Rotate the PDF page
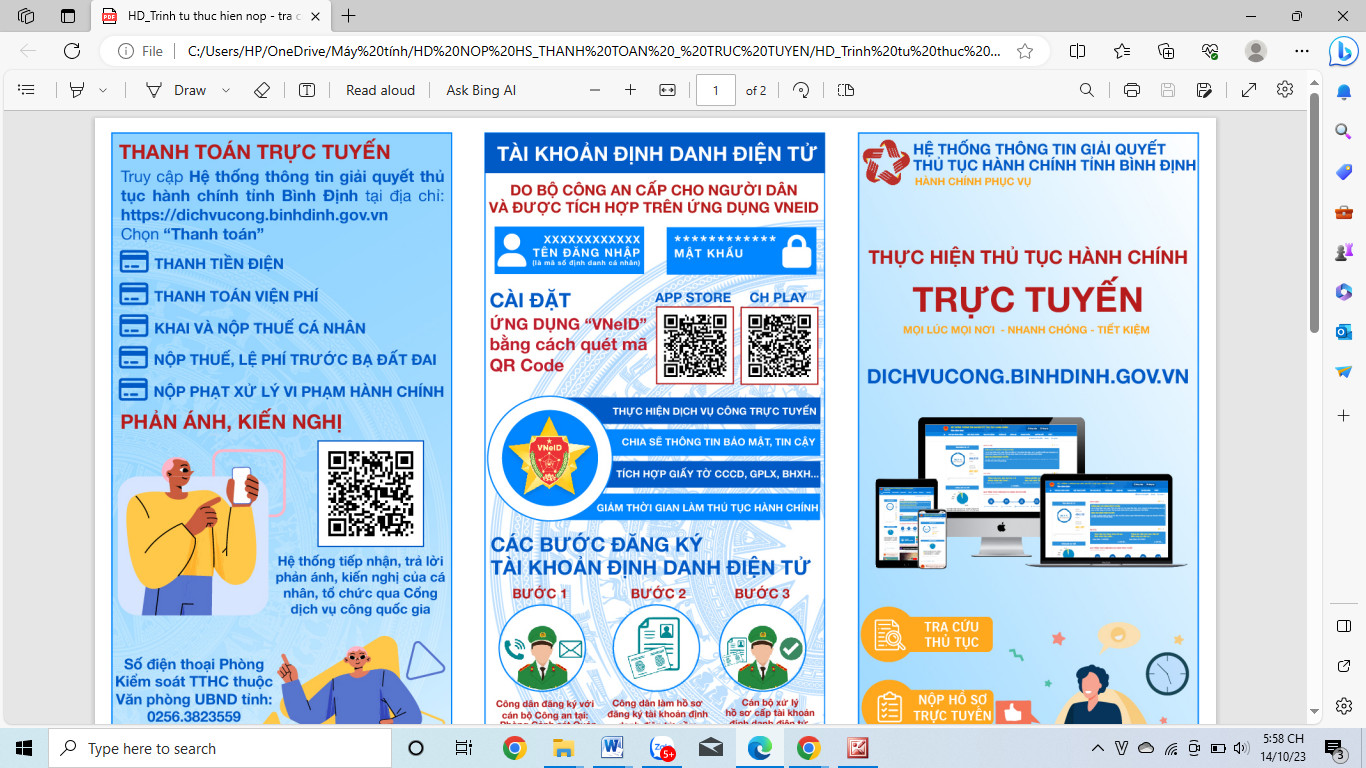 click(x=801, y=90)
